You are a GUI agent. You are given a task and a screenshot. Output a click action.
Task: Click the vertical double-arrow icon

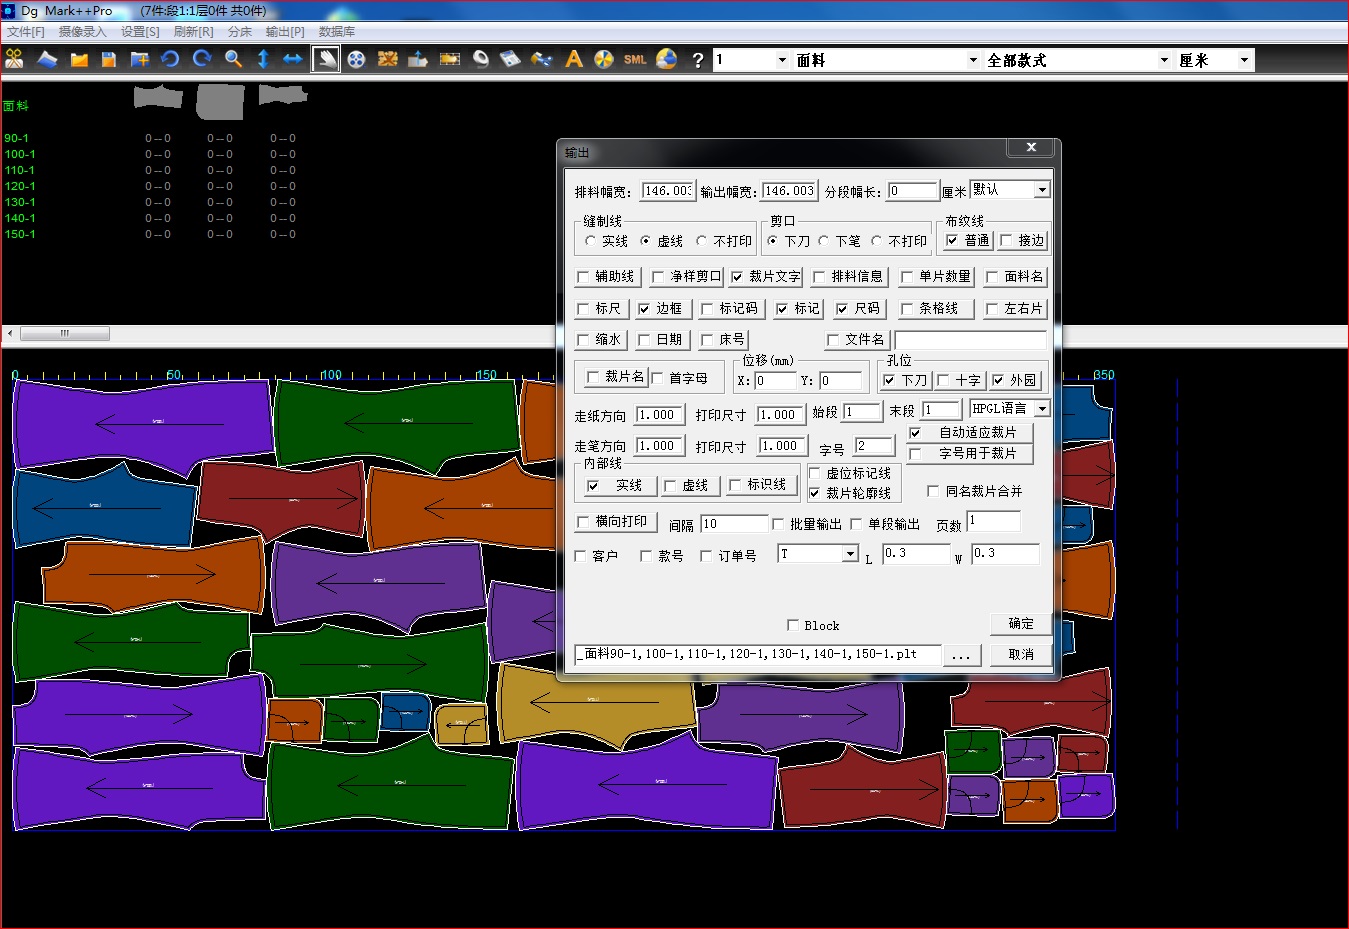coord(263,59)
